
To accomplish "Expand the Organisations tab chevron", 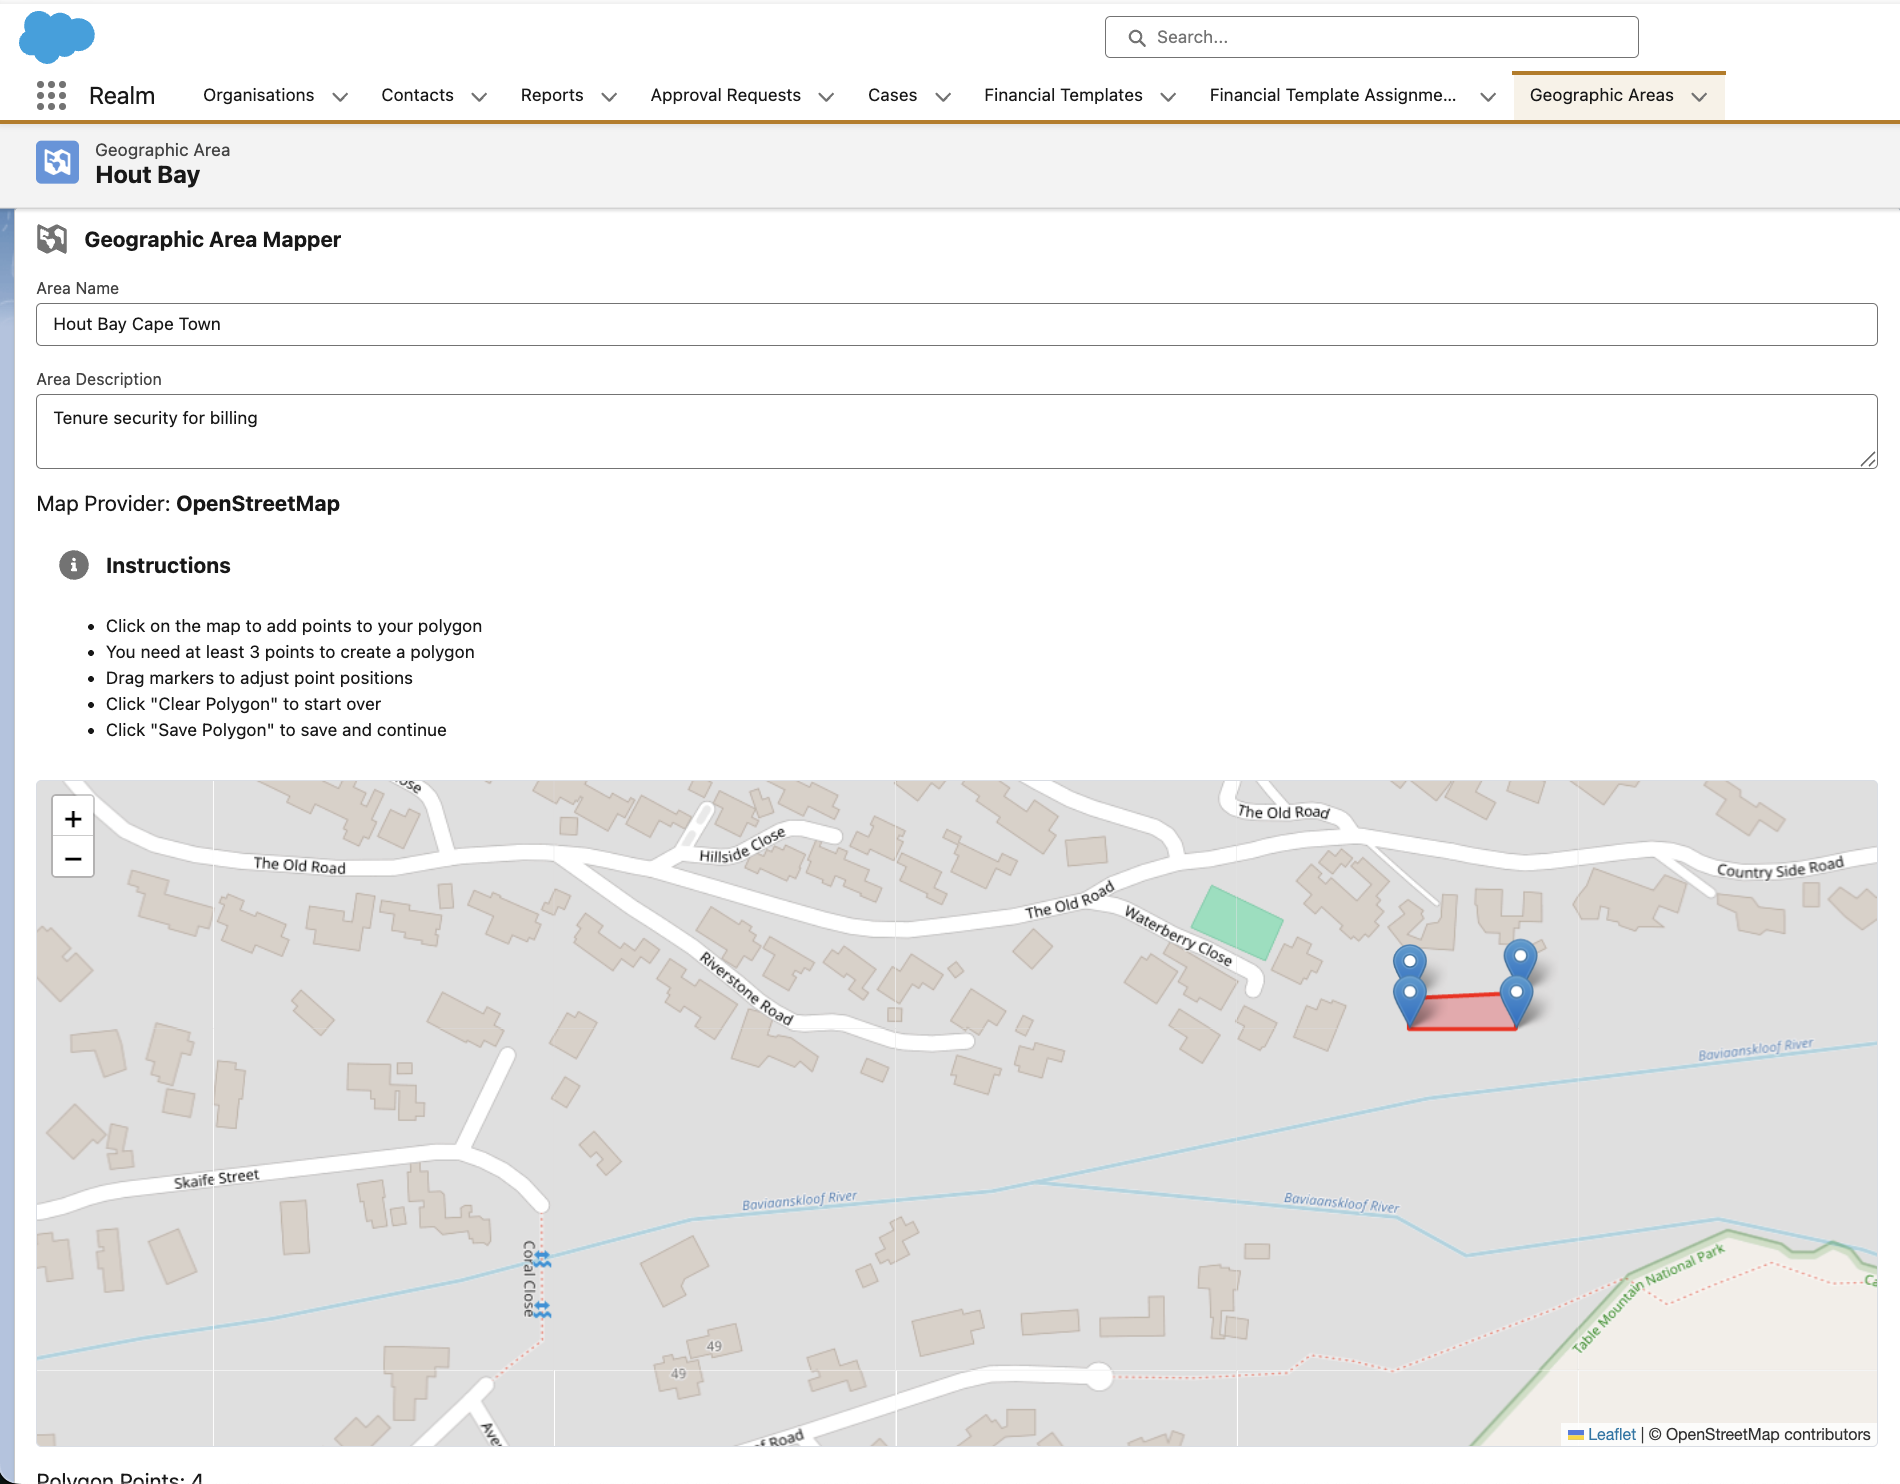I will [340, 96].
